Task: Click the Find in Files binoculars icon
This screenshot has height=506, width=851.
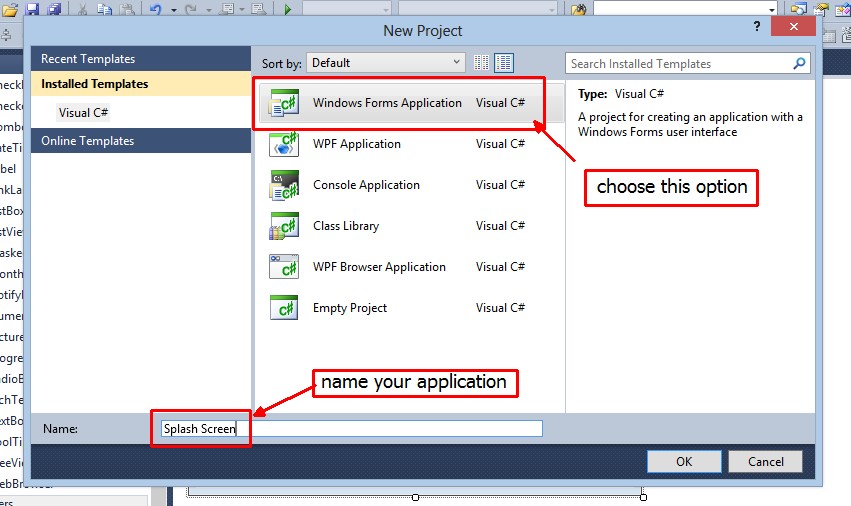Action: click(579, 9)
